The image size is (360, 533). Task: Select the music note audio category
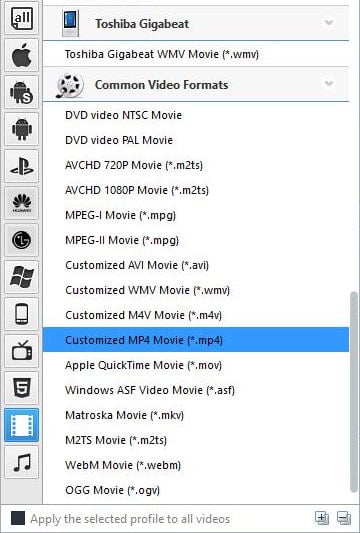pyautogui.click(x=21, y=463)
